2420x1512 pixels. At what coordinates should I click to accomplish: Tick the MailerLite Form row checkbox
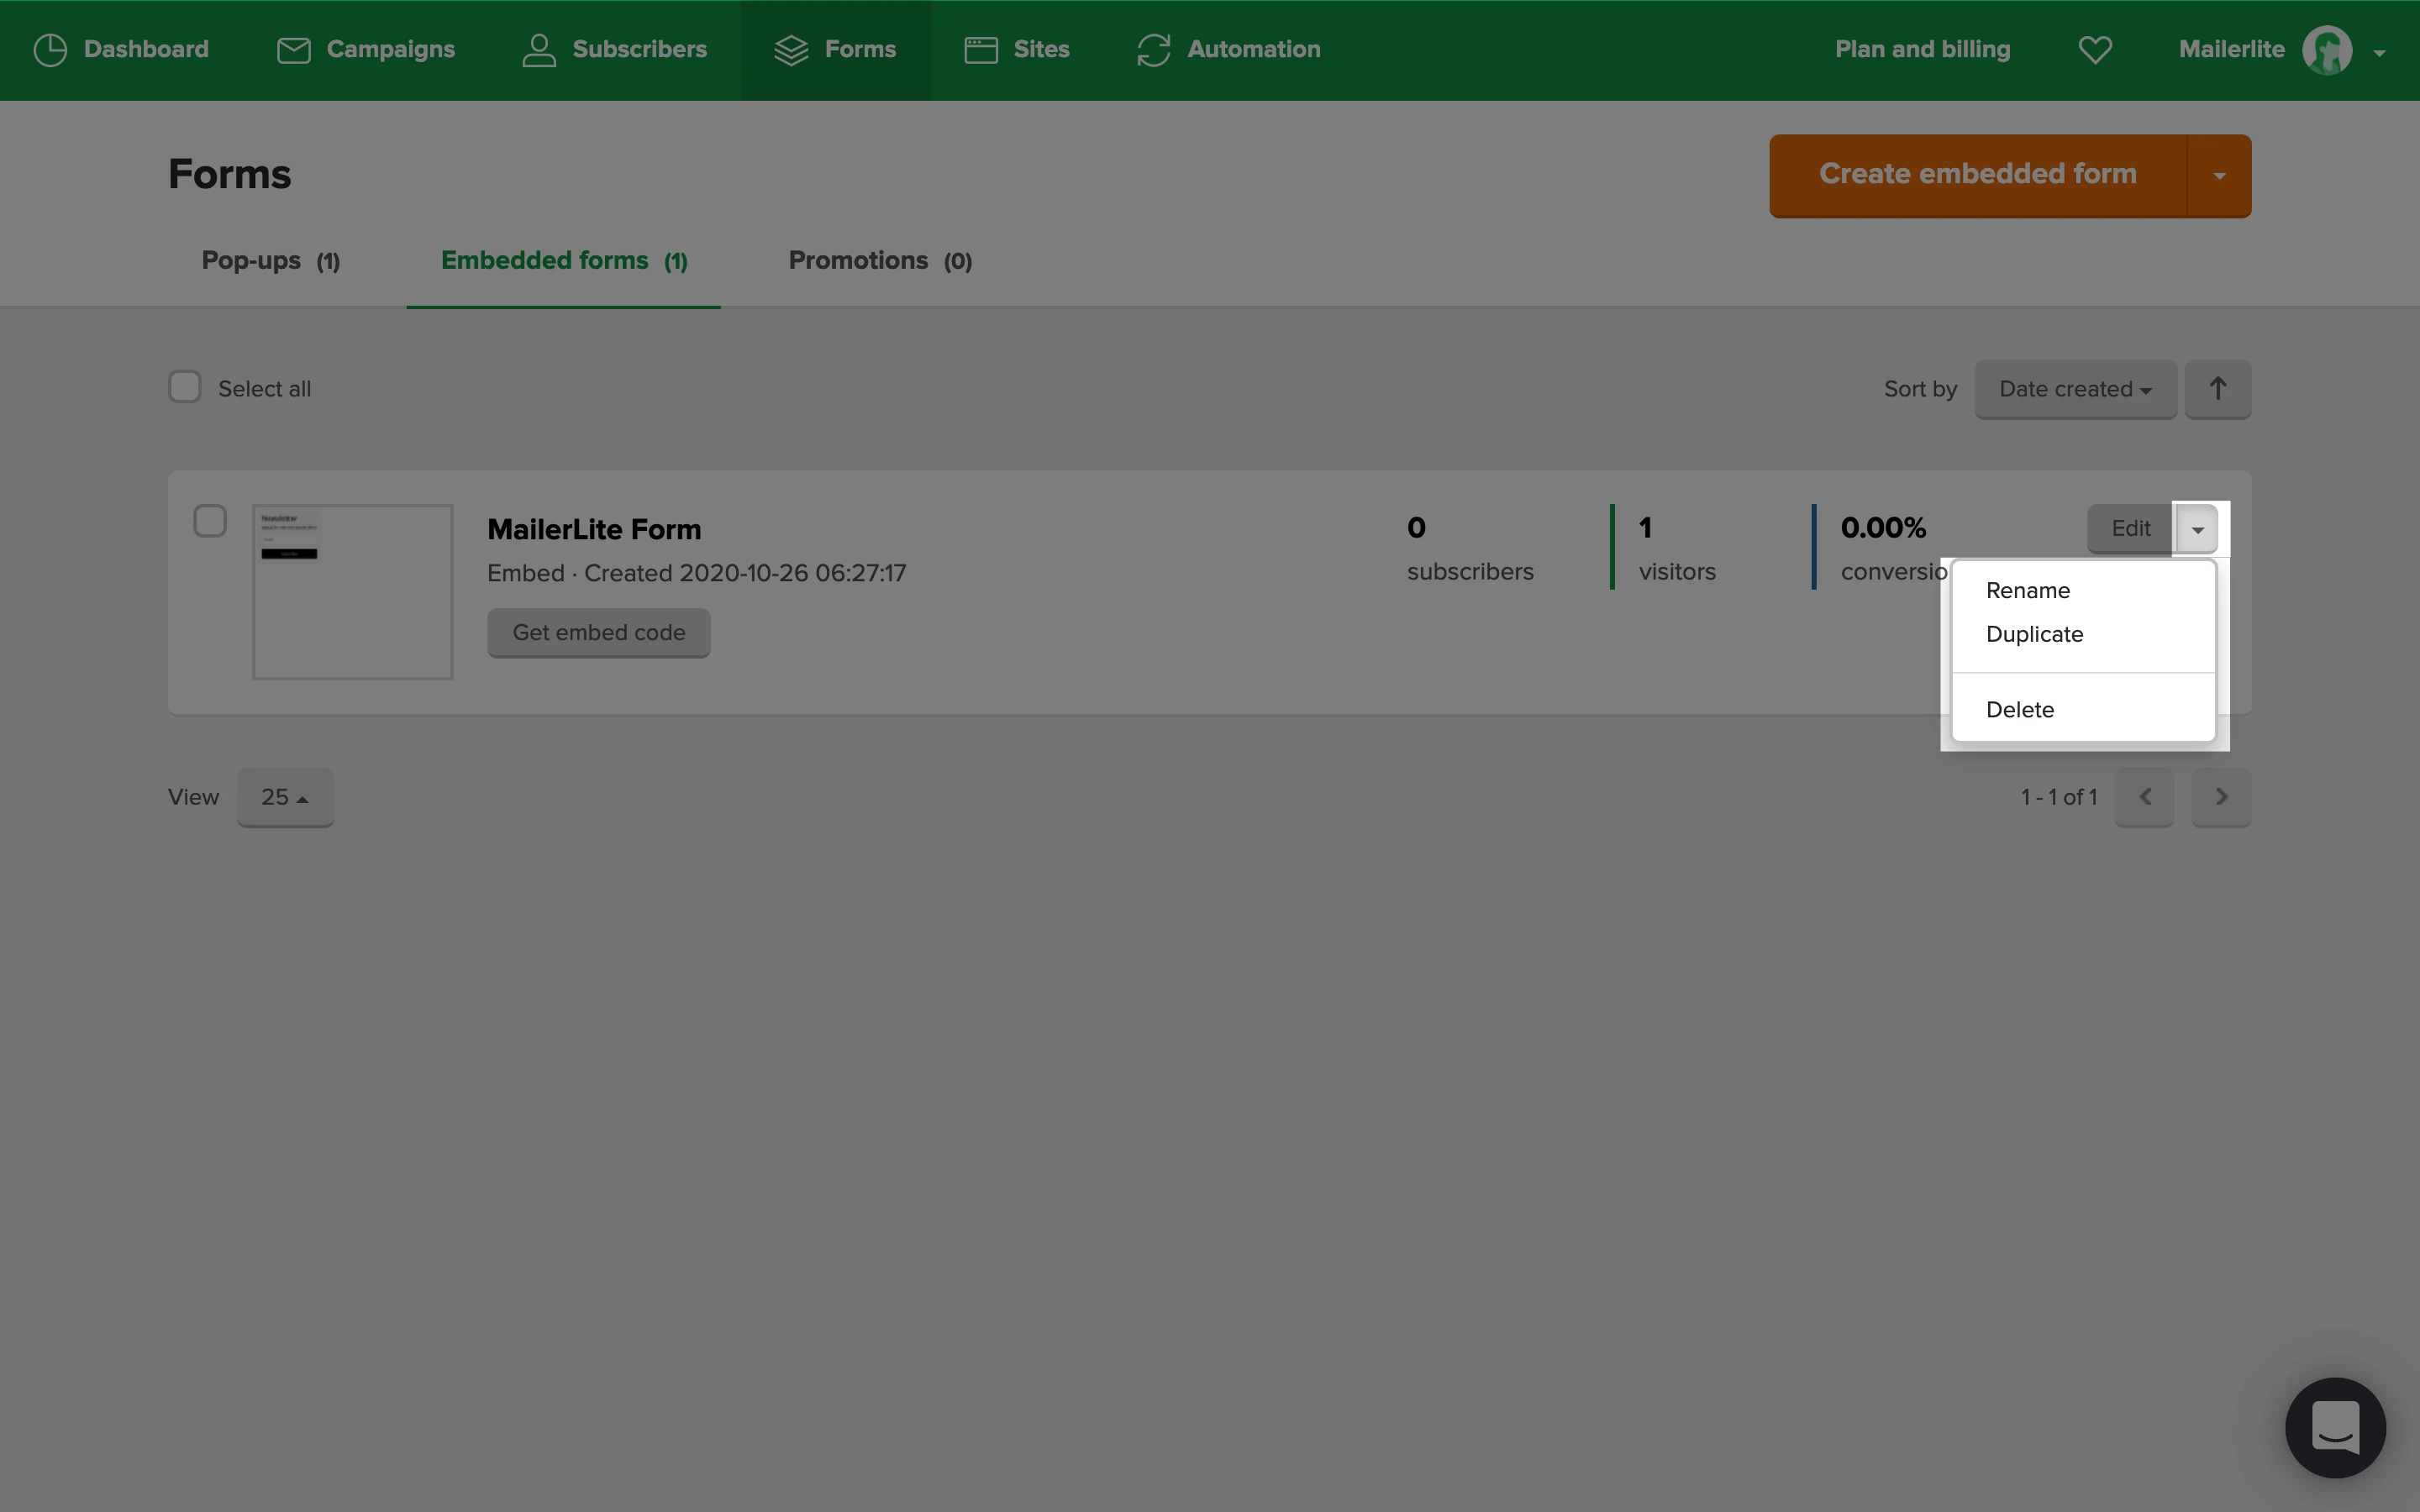[x=210, y=521]
